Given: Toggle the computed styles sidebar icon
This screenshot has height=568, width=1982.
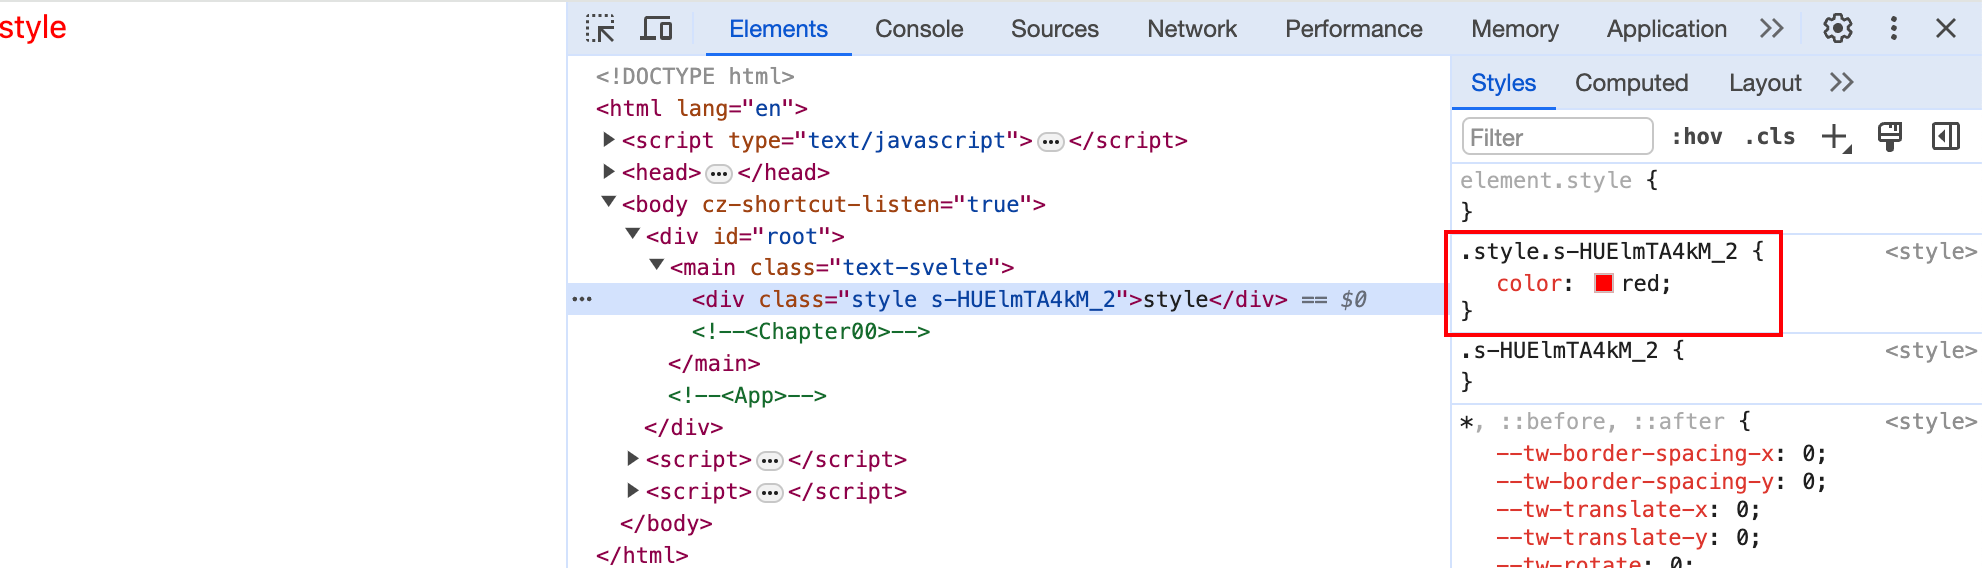Looking at the screenshot, I should 1946,137.
